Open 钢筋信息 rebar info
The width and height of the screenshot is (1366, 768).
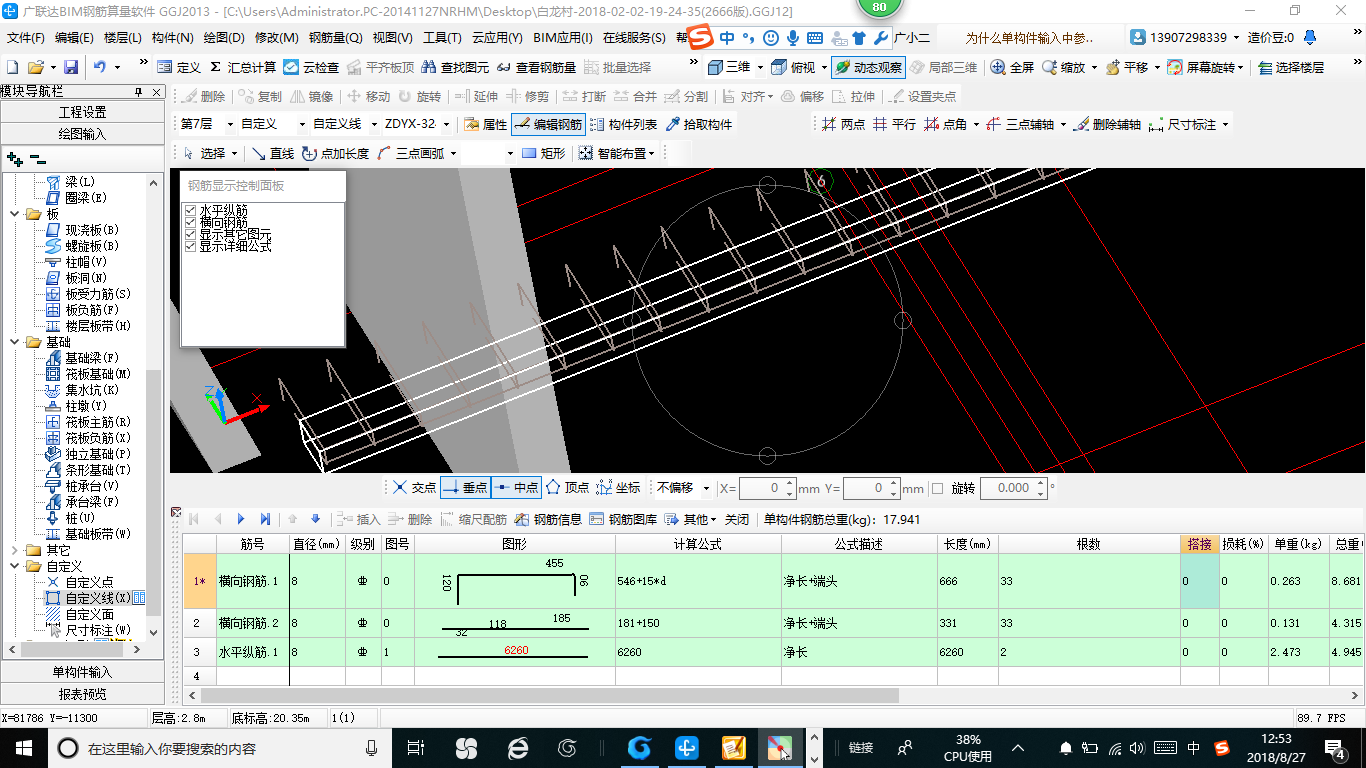pyautogui.click(x=548, y=519)
